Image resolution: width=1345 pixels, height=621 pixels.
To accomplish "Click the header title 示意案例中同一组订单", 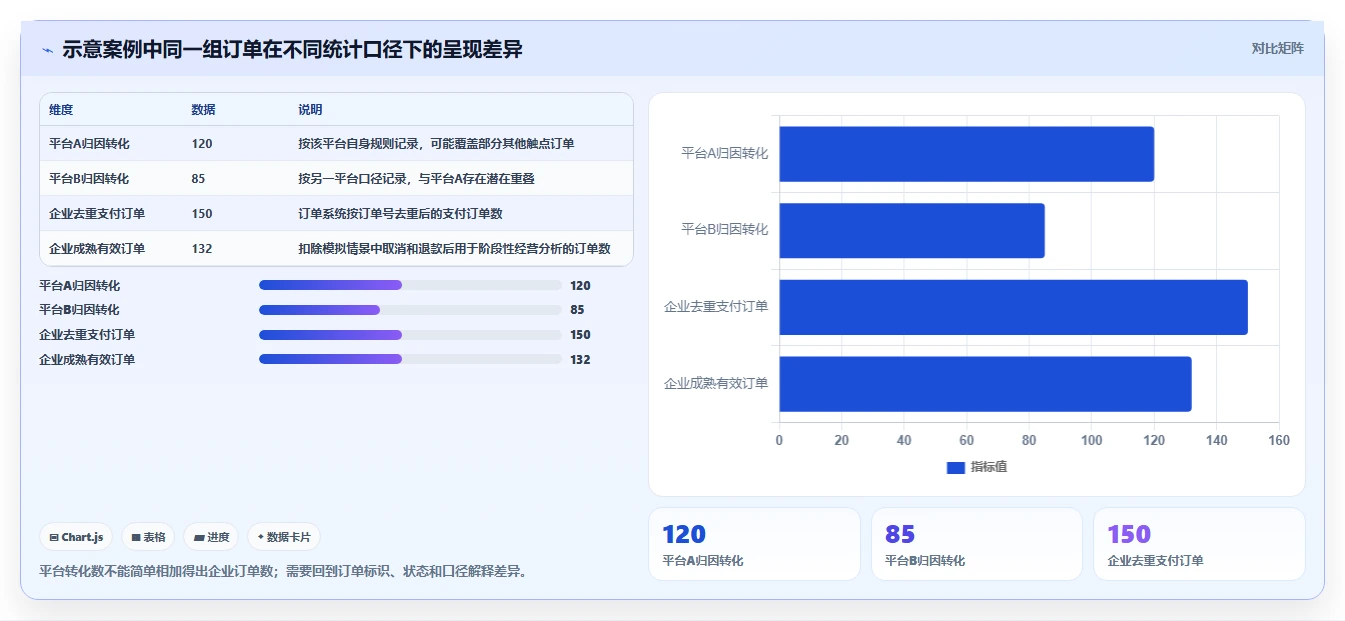I will coord(292,49).
